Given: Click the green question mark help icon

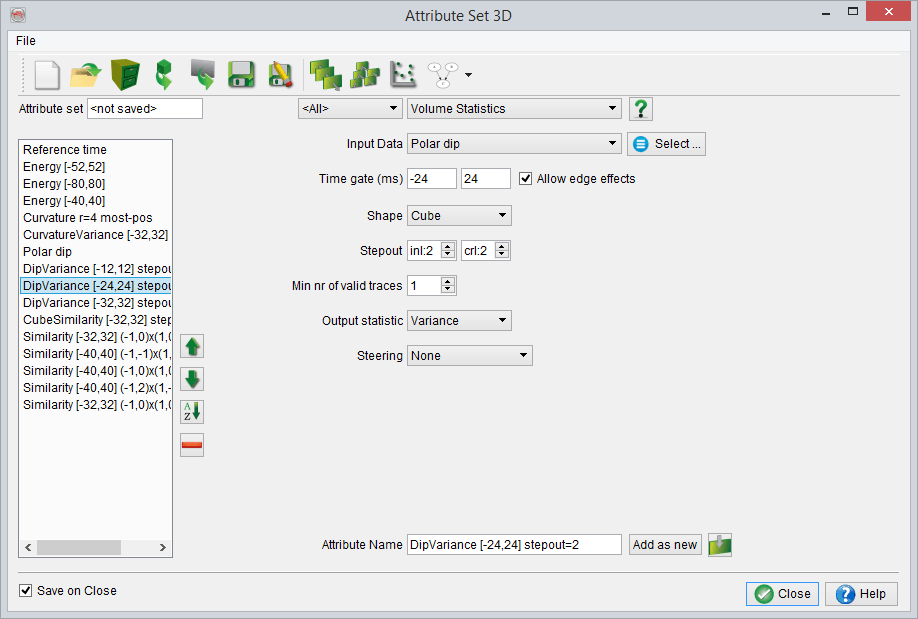Looking at the screenshot, I should click(x=640, y=109).
